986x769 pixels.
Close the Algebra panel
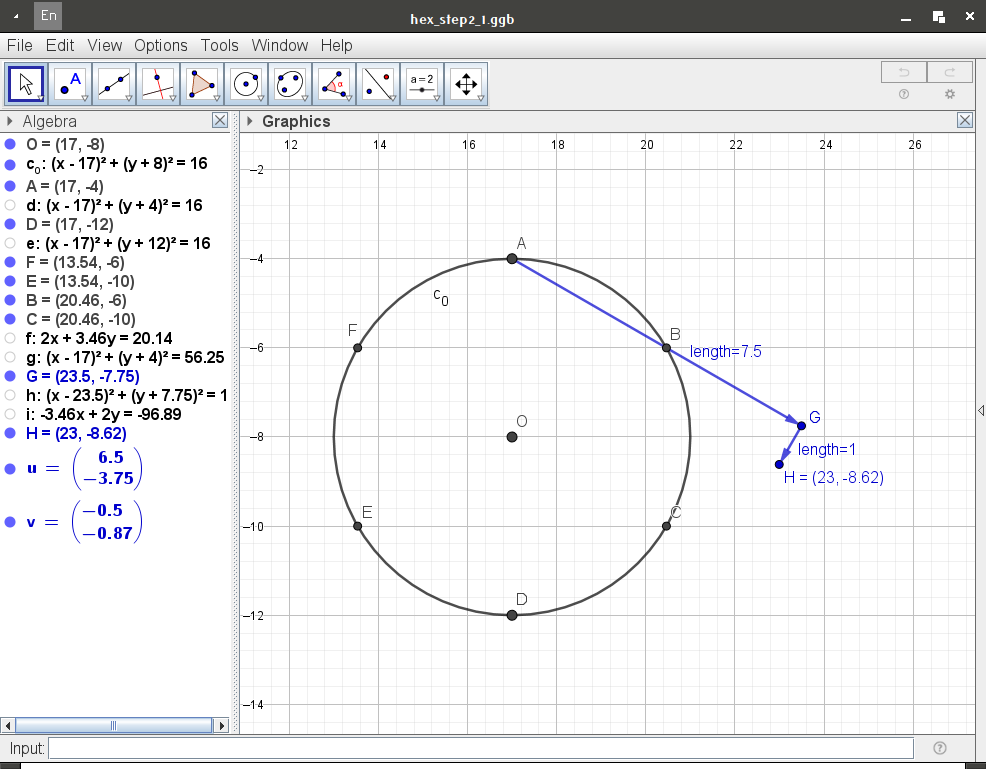click(x=220, y=121)
